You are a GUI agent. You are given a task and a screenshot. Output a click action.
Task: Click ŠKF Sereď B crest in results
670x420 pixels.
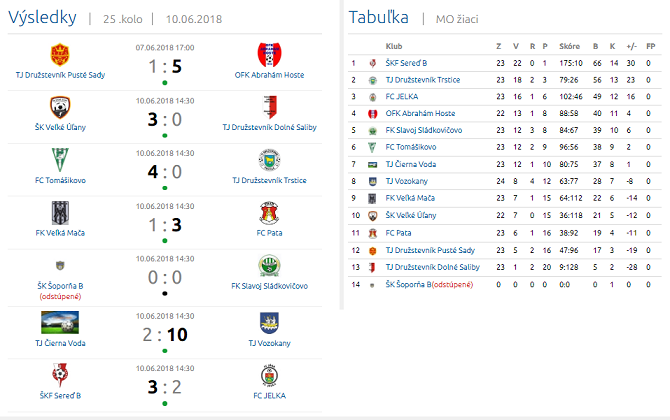(60, 375)
